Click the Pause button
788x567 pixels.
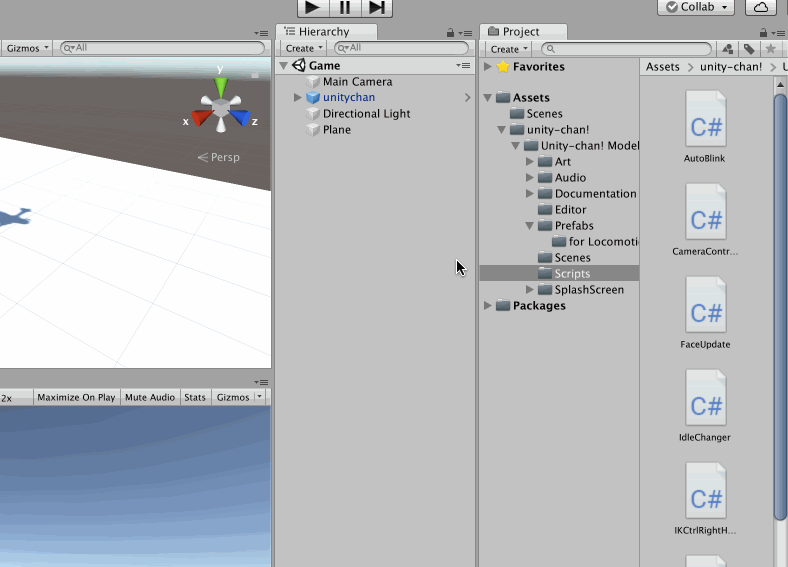pyautogui.click(x=344, y=8)
